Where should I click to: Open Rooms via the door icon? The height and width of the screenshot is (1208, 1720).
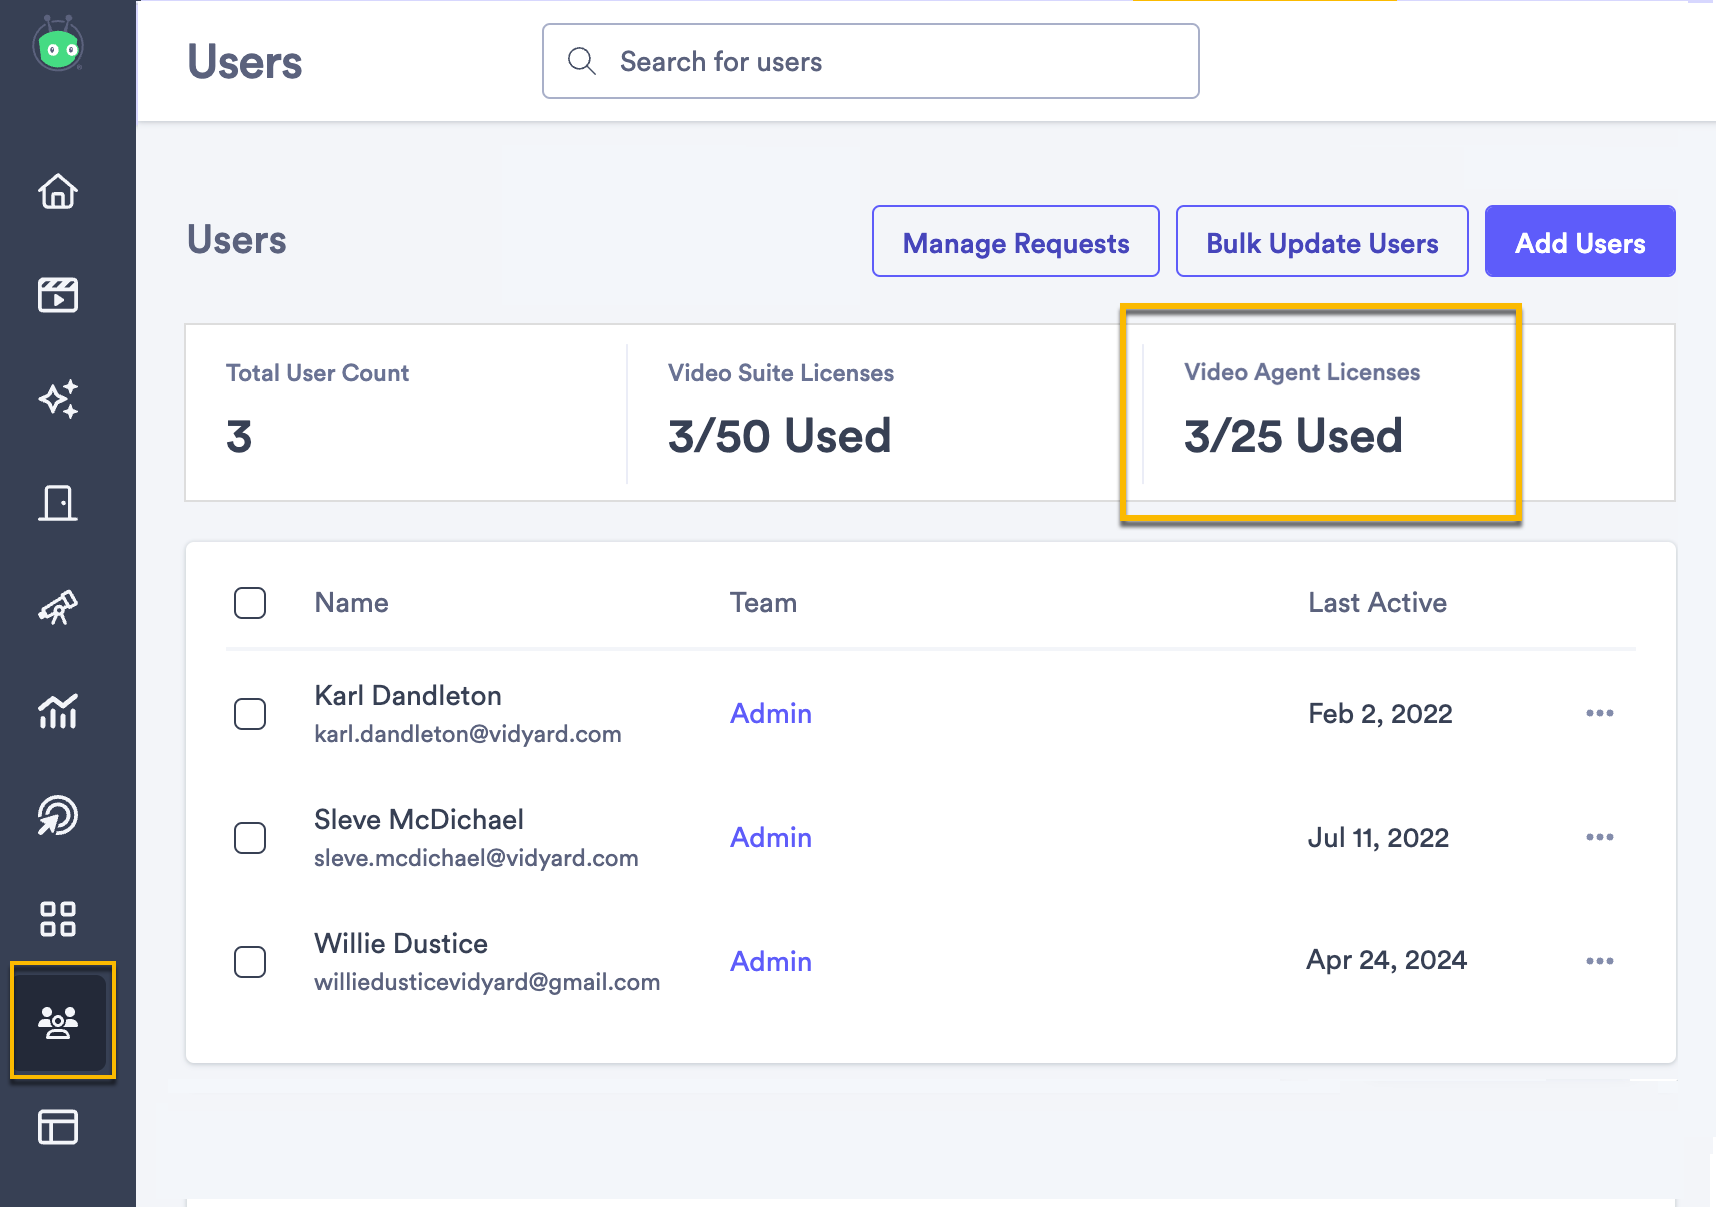tap(58, 503)
